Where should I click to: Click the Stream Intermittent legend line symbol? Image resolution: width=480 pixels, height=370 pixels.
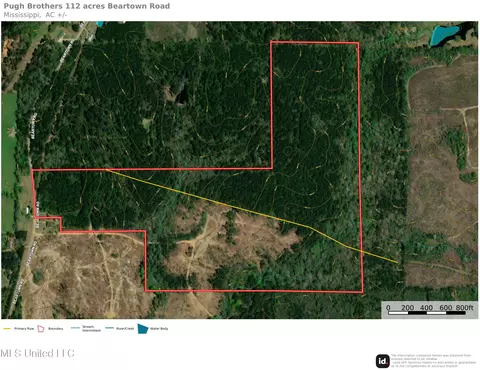pyautogui.click(x=75, y=328)
